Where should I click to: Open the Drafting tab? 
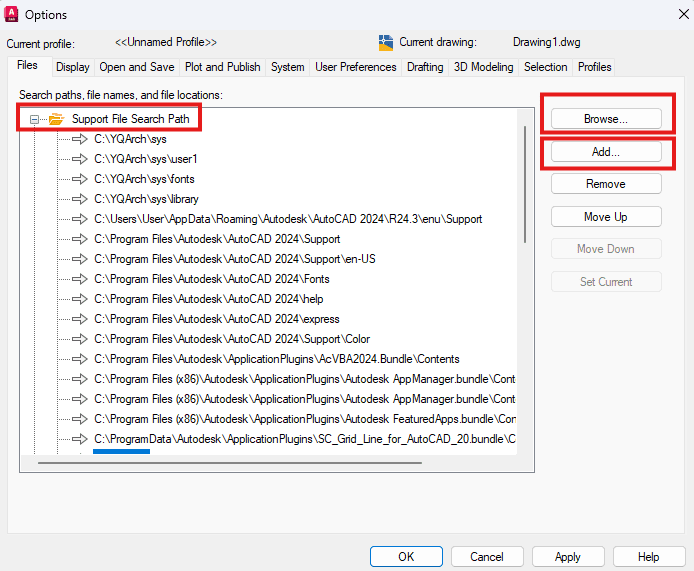coord(425,67)
